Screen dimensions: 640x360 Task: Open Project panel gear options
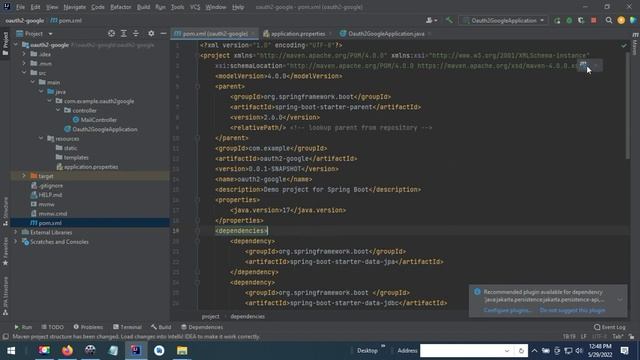pos(151,33)
